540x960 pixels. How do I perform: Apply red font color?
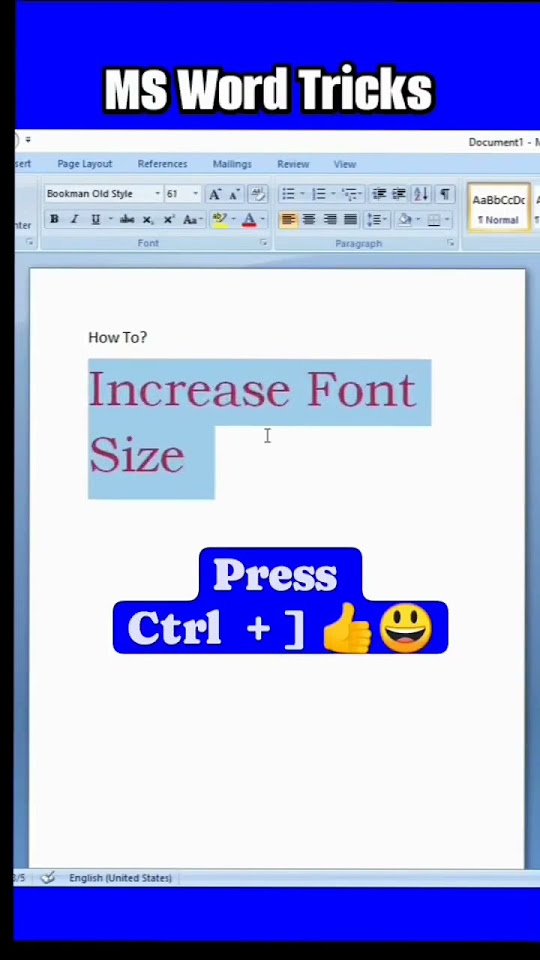click(249, 219)
